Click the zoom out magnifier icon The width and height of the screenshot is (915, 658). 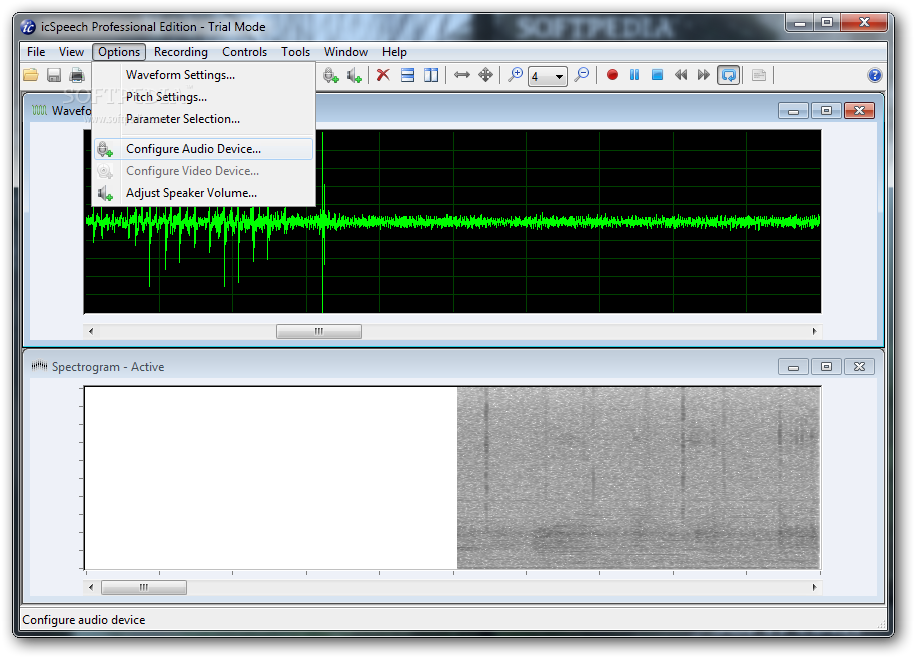click(x=582, y=75)
